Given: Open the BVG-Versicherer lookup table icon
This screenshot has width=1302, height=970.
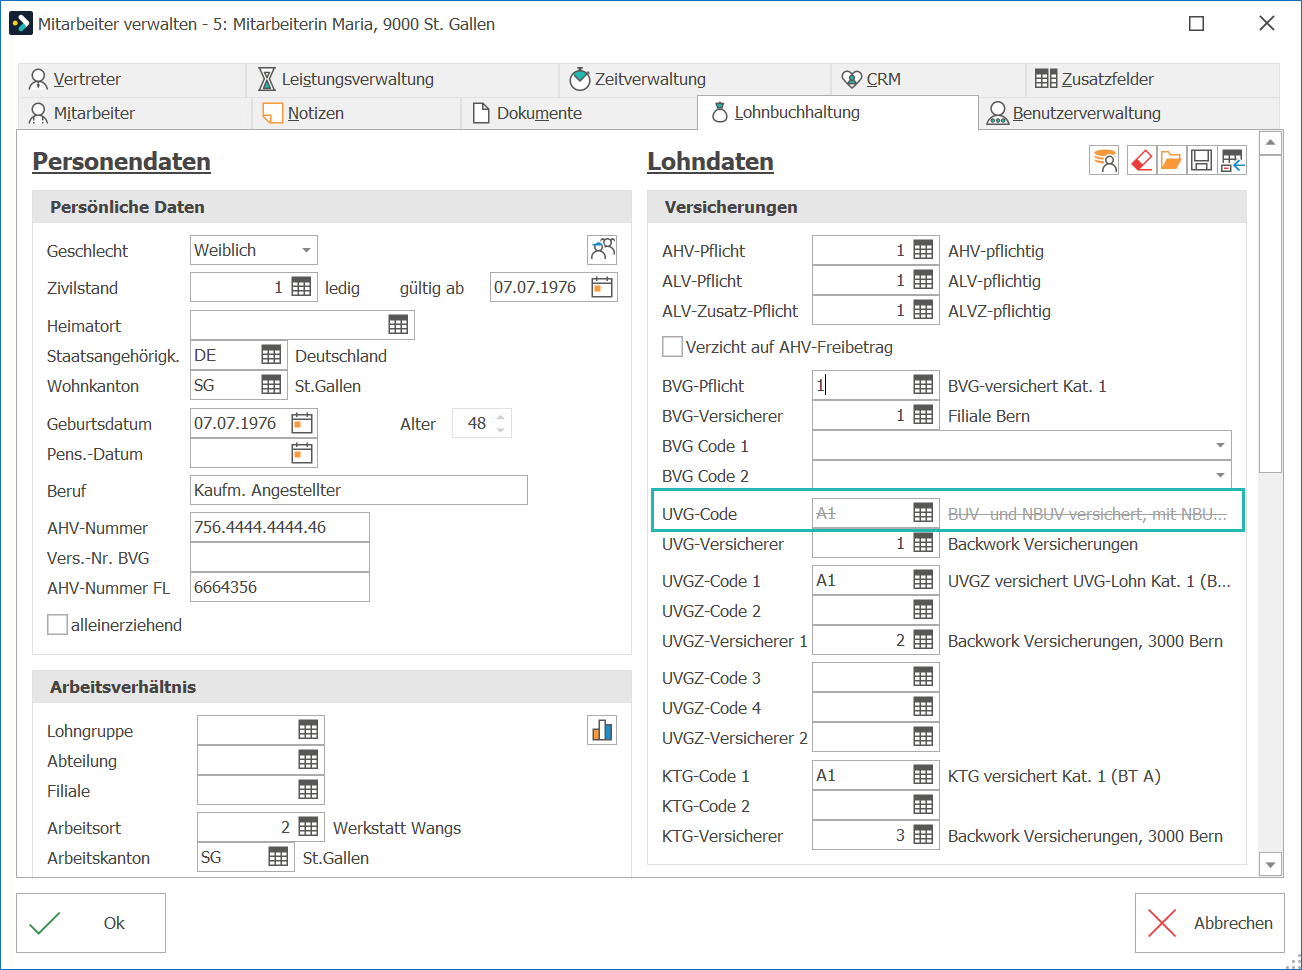Looking at the screenshot, I should click(923, 415).
